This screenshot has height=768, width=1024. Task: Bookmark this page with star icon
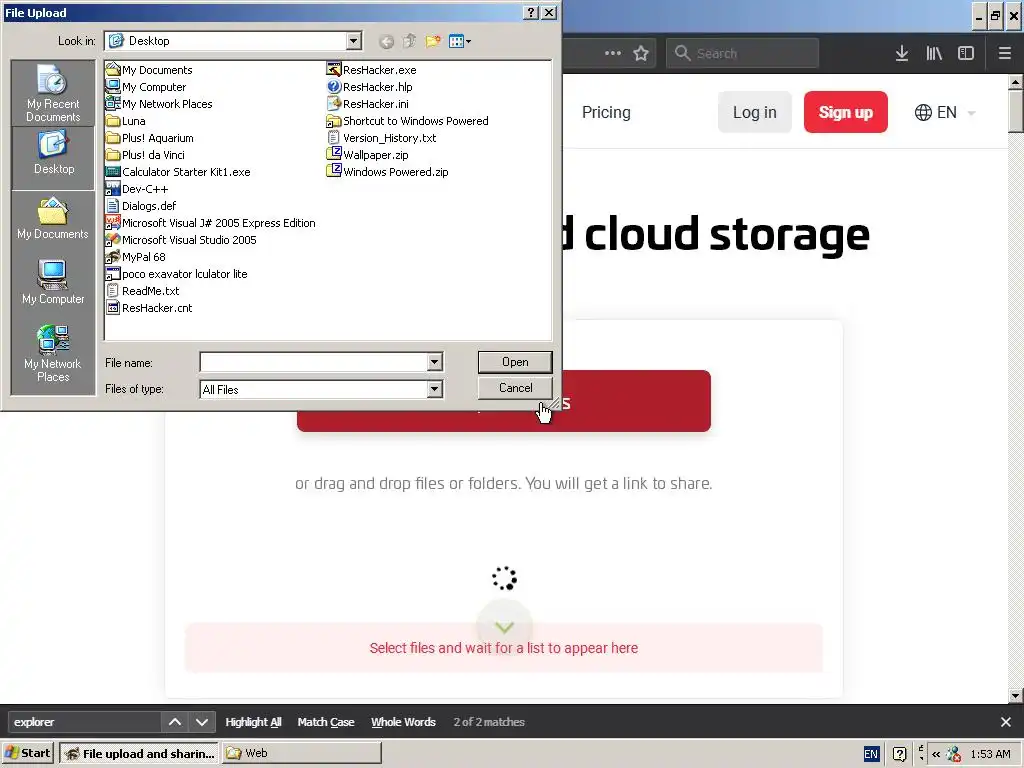(x=641, y=54)
